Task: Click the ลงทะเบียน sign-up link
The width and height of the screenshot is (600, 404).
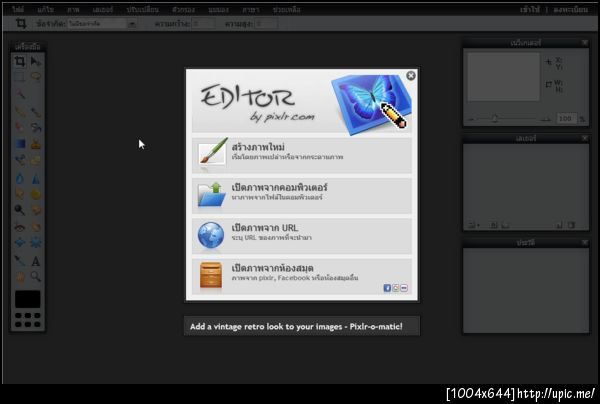Action: coord(571,10)
